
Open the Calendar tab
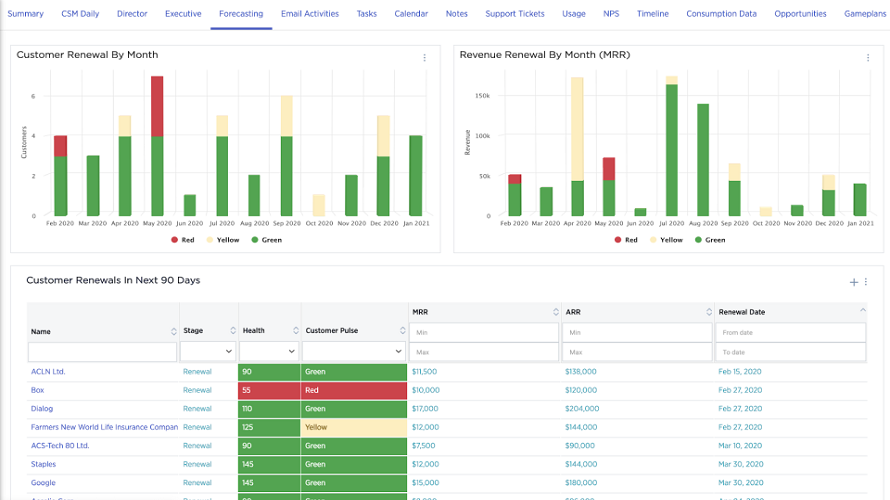pos(411,14)
